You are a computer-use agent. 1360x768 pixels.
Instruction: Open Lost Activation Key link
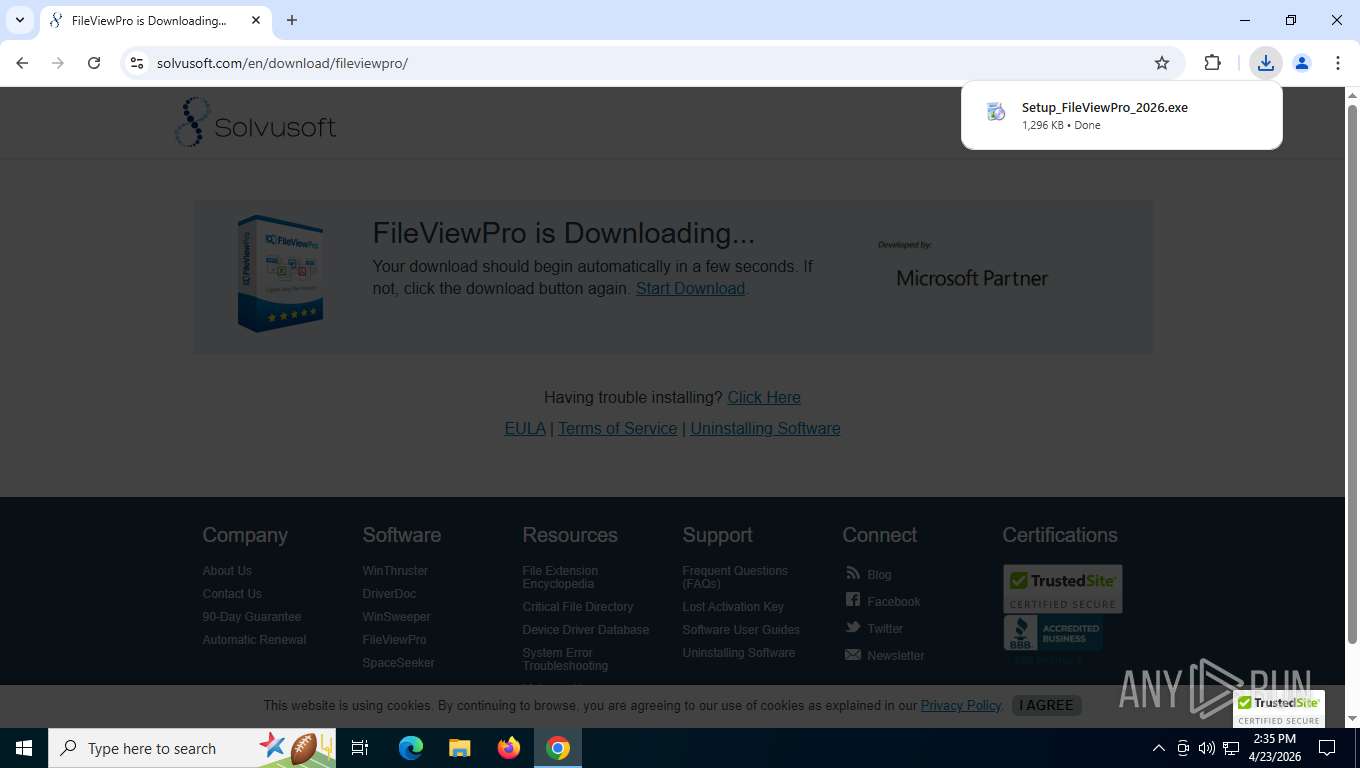[733, 607]
